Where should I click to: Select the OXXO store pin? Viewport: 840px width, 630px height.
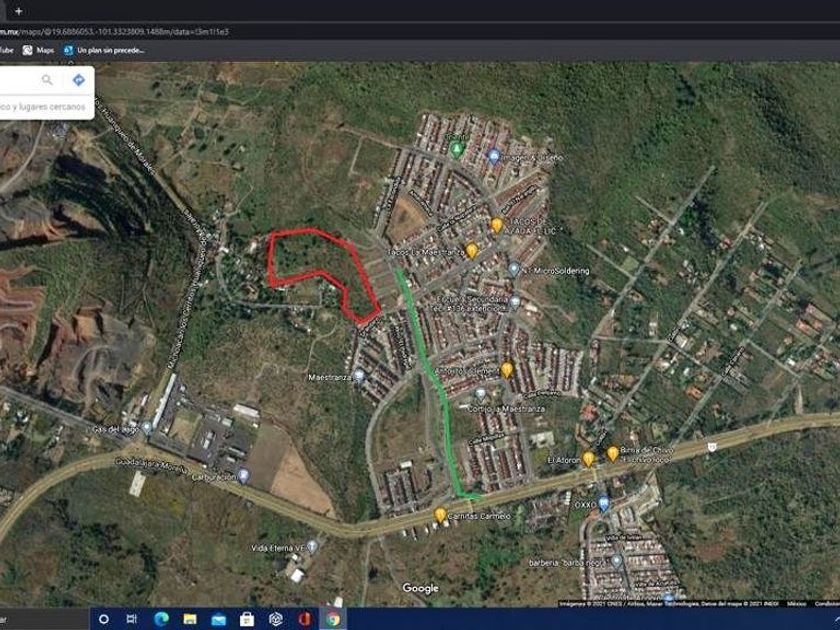pos(604,504)
